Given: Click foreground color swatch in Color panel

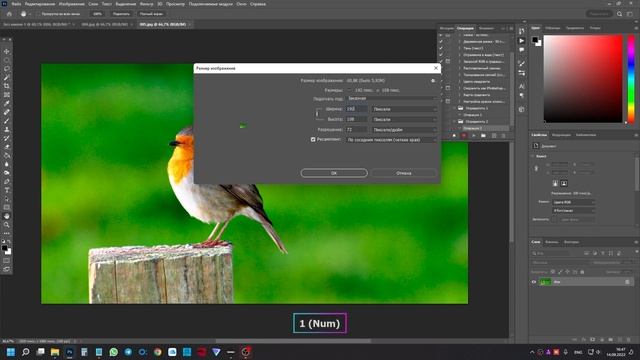Looking at the screenshot, I should 535,40.
